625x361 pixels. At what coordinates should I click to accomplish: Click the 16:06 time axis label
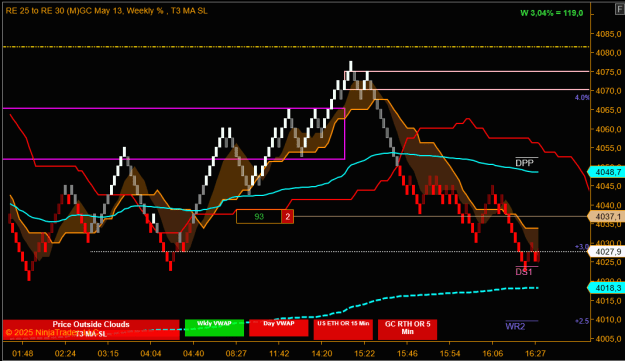pyautogui.click(x=492, y=353)
